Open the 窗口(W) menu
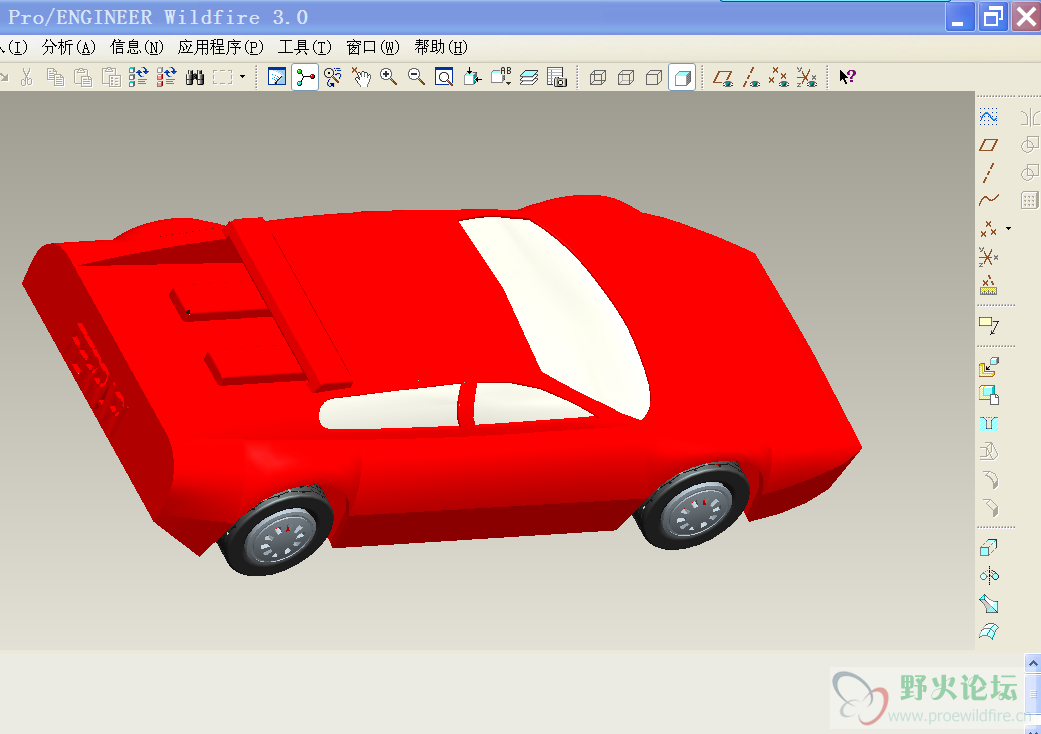Screen dimensions: 1041x734 372,47
